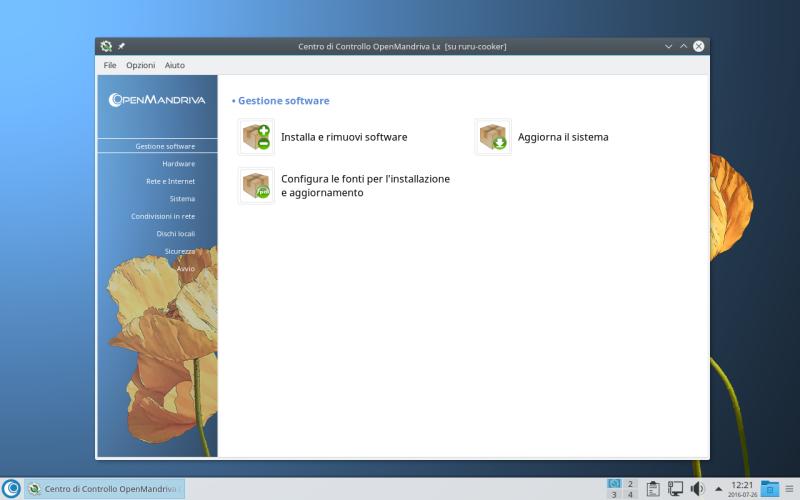Expand hidden system tray icons arrow
800x500 pixels.
(x=718, y=489)
